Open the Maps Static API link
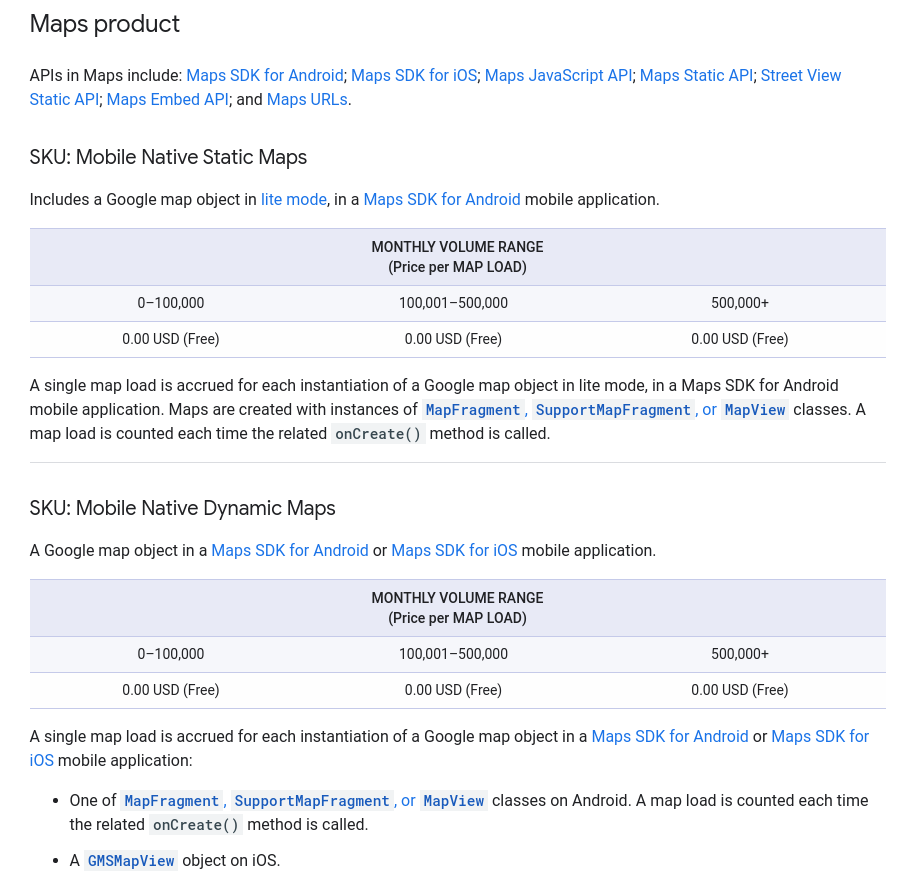Viewport: 911px width, 881px height. (x=696, y=76)
